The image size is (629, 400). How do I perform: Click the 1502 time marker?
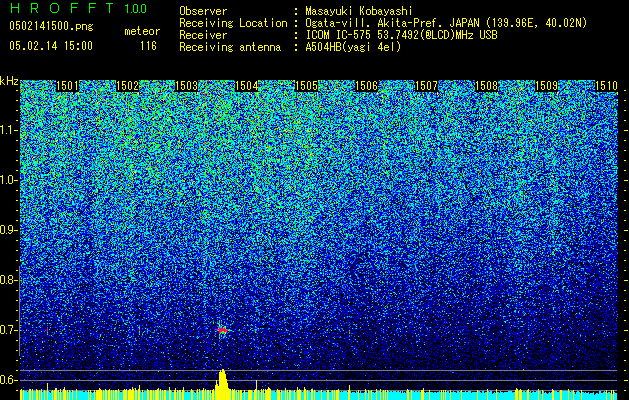pos(127,86)
